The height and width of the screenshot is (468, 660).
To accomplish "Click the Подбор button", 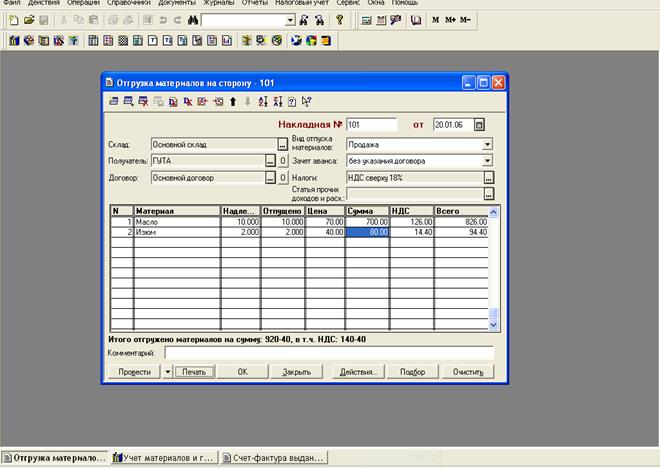I will [x=412, y=371].
